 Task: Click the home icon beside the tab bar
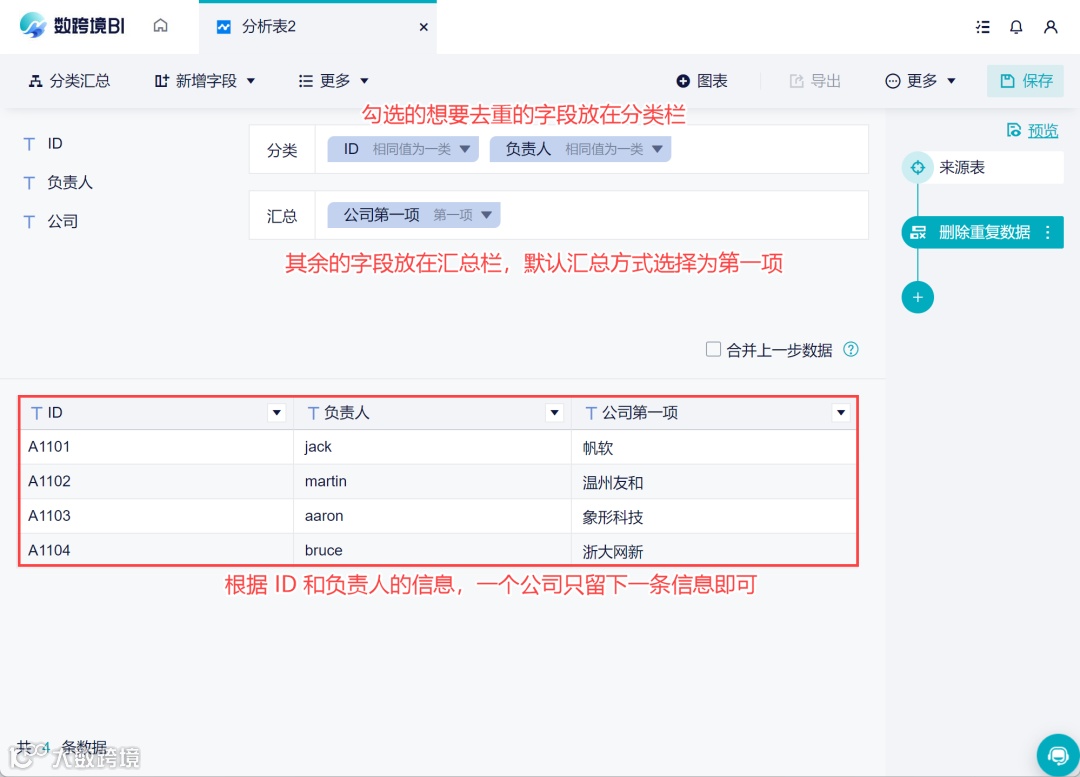[160, 26]
